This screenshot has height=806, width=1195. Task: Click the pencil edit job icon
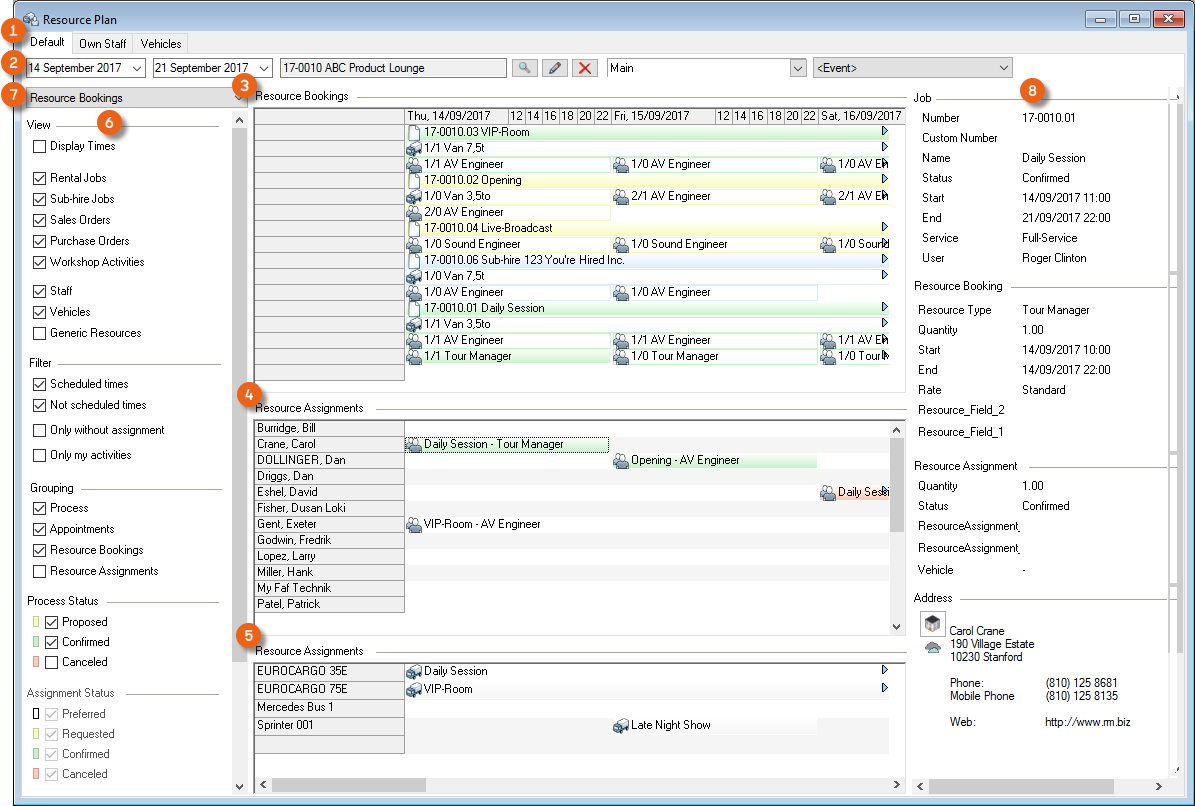coord(555,68)
